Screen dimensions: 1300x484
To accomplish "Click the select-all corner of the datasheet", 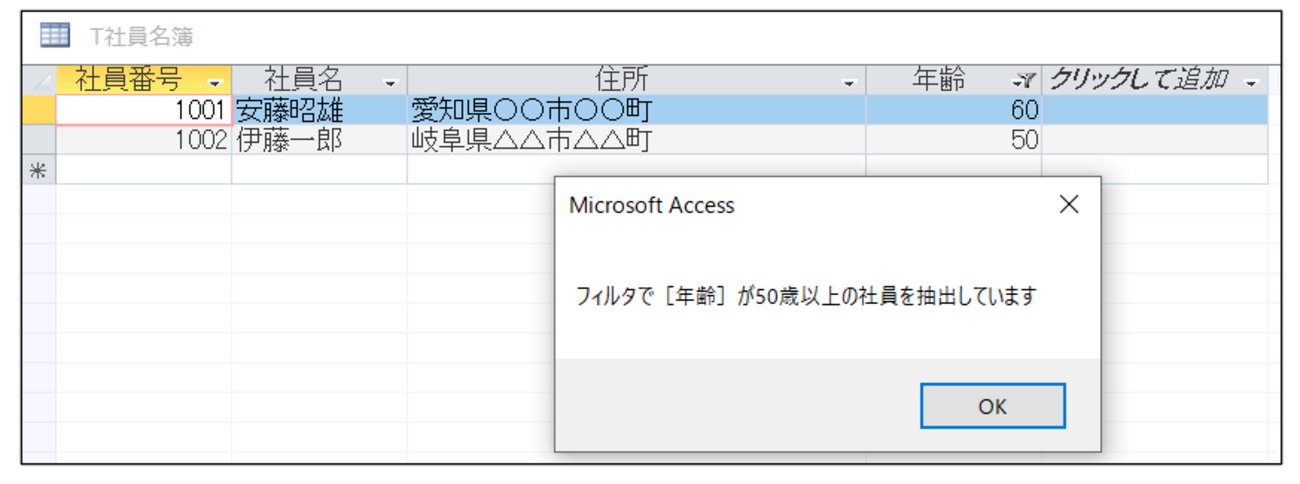I will 39,80.
